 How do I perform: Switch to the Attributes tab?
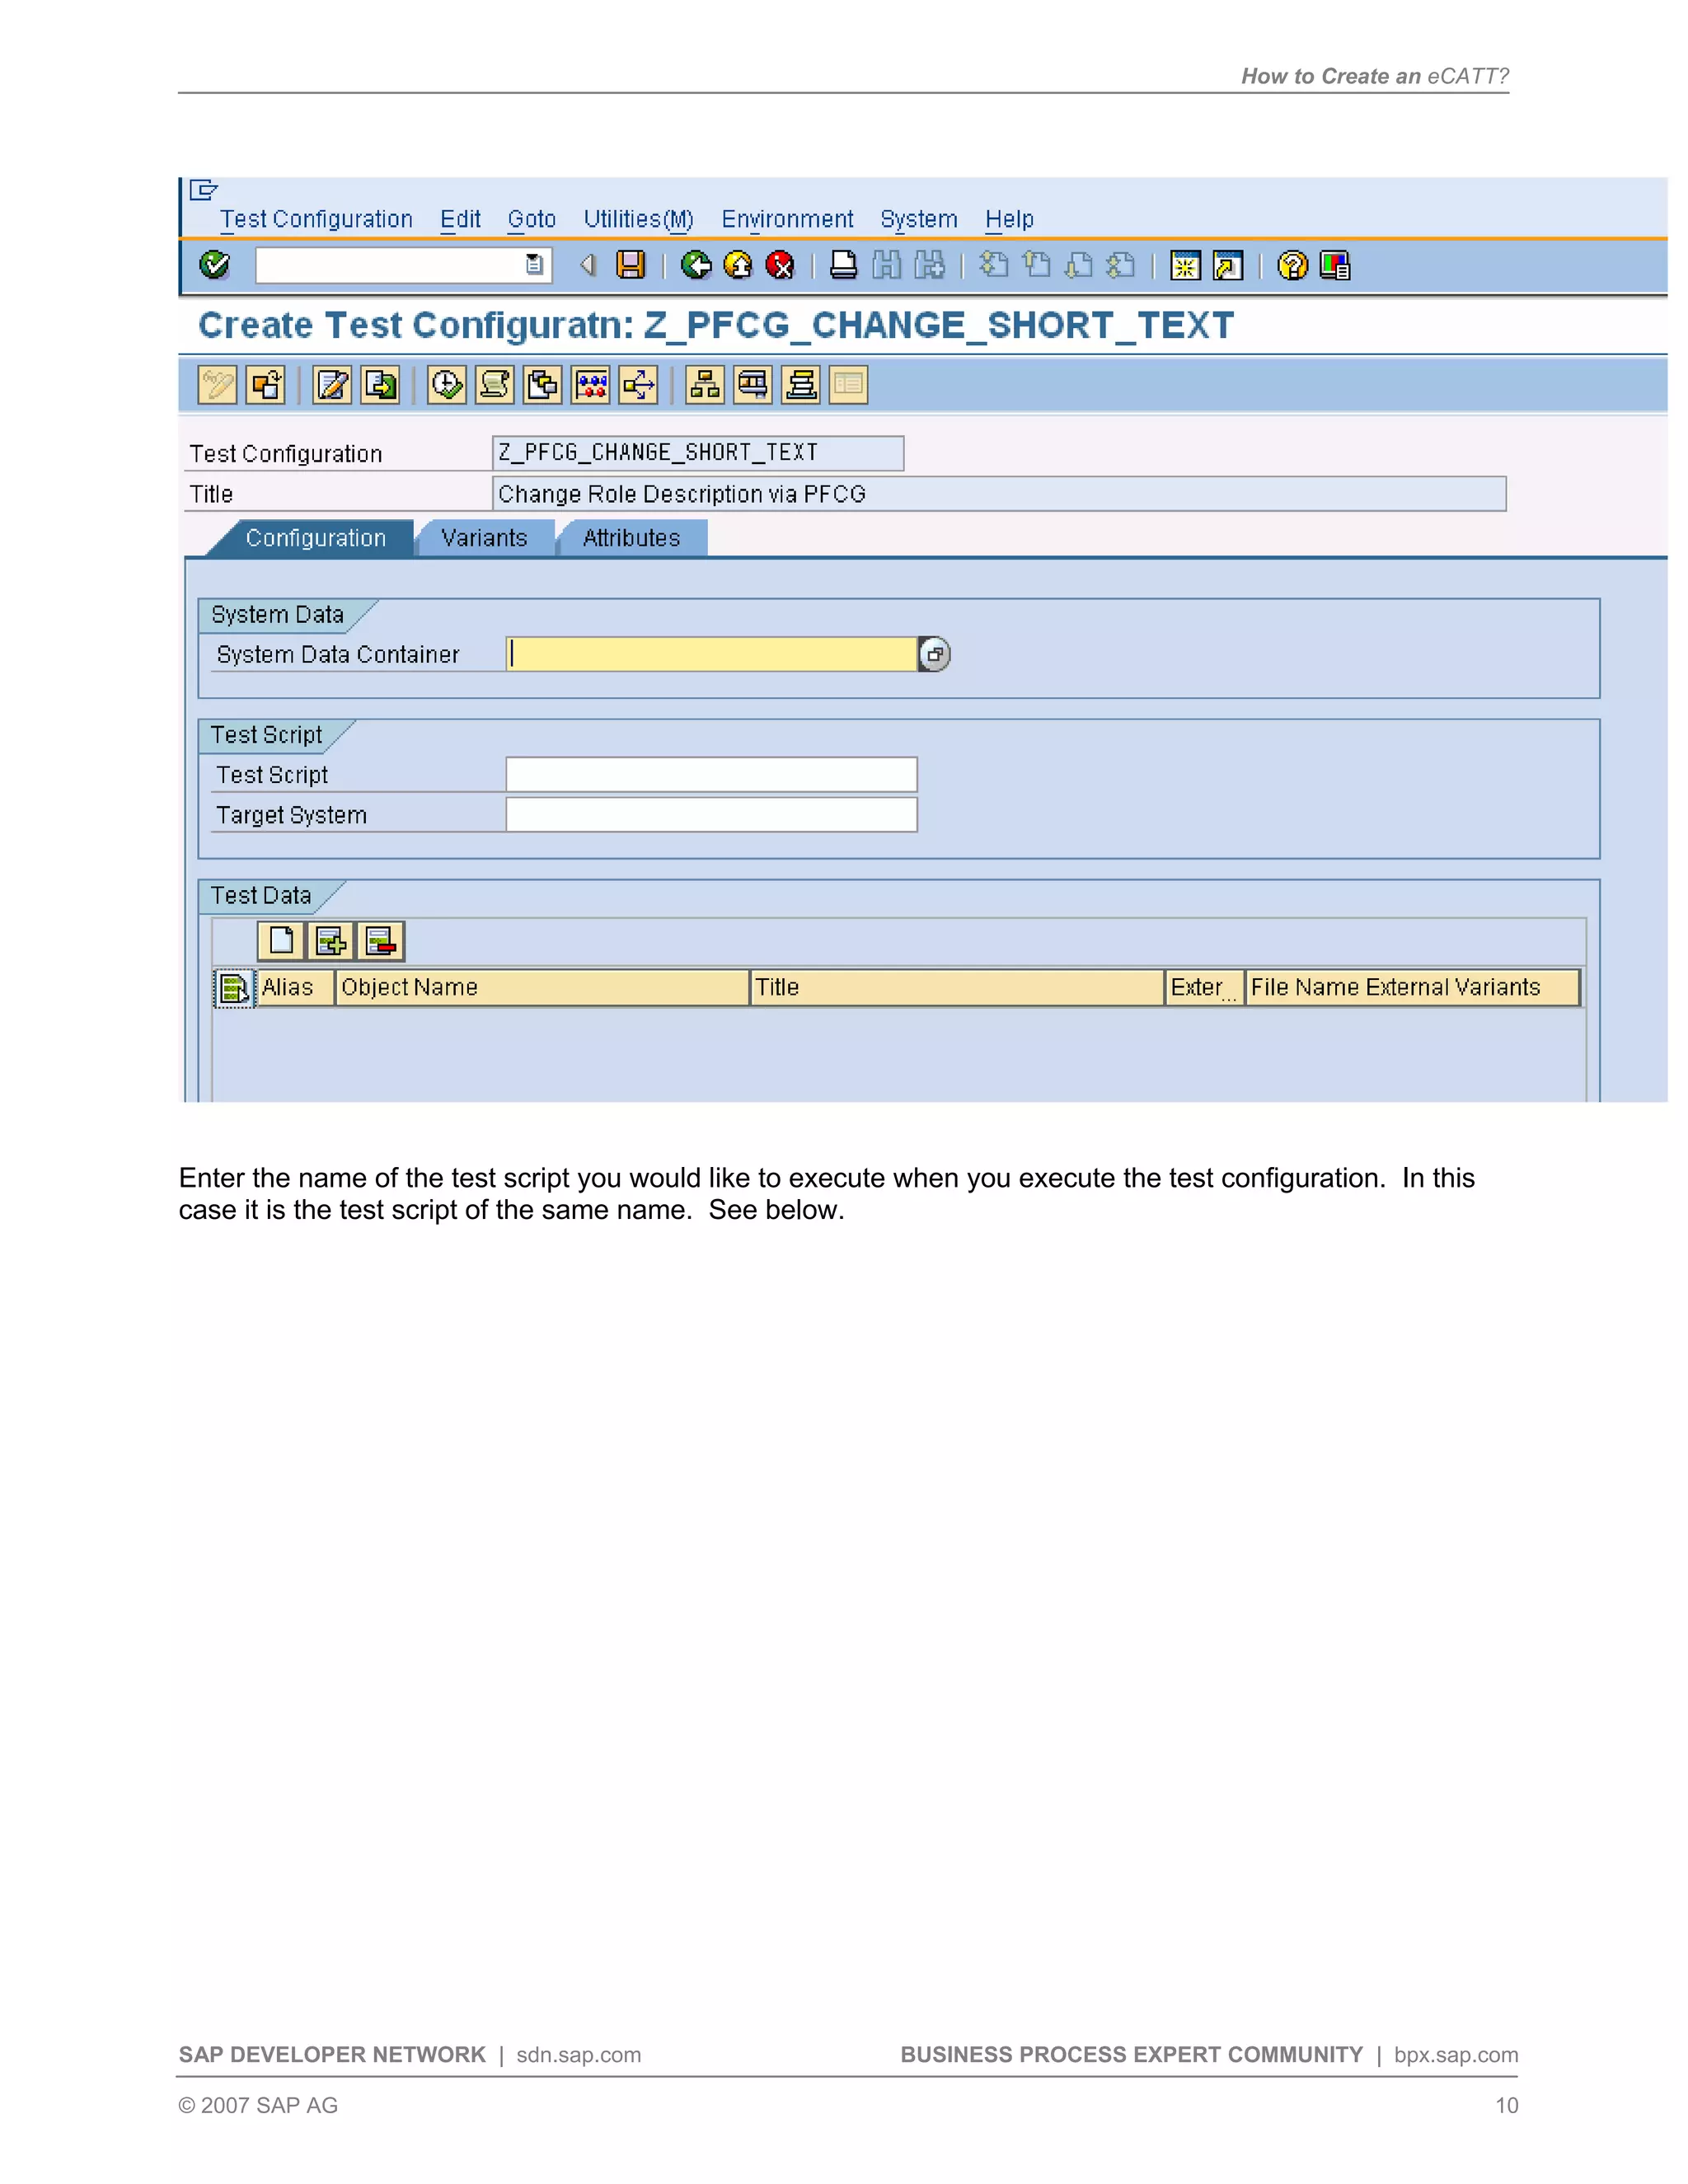632,538
